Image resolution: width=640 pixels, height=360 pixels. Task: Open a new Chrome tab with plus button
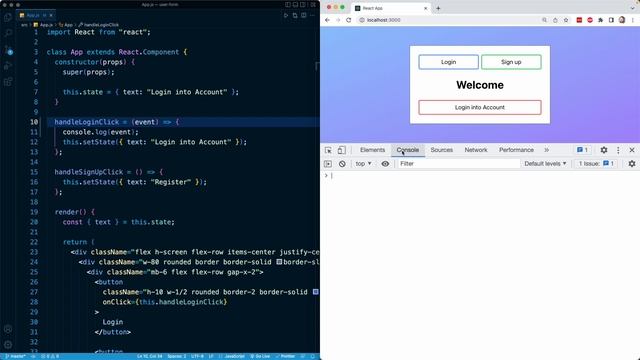438,8
